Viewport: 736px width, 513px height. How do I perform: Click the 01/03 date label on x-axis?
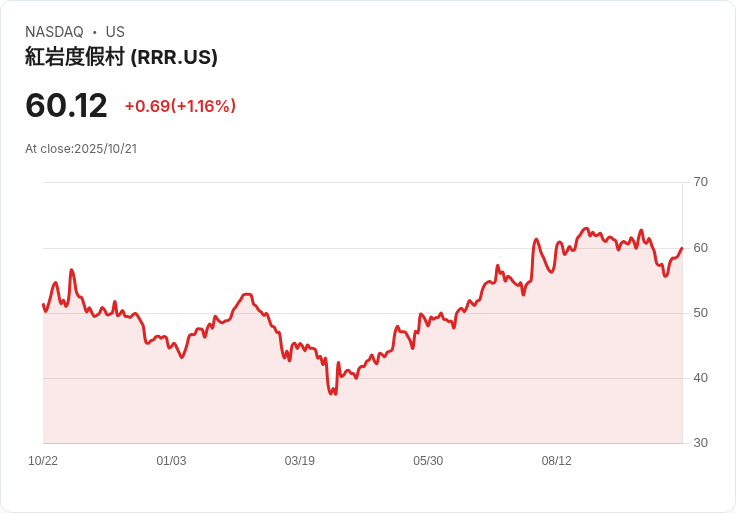171,460
